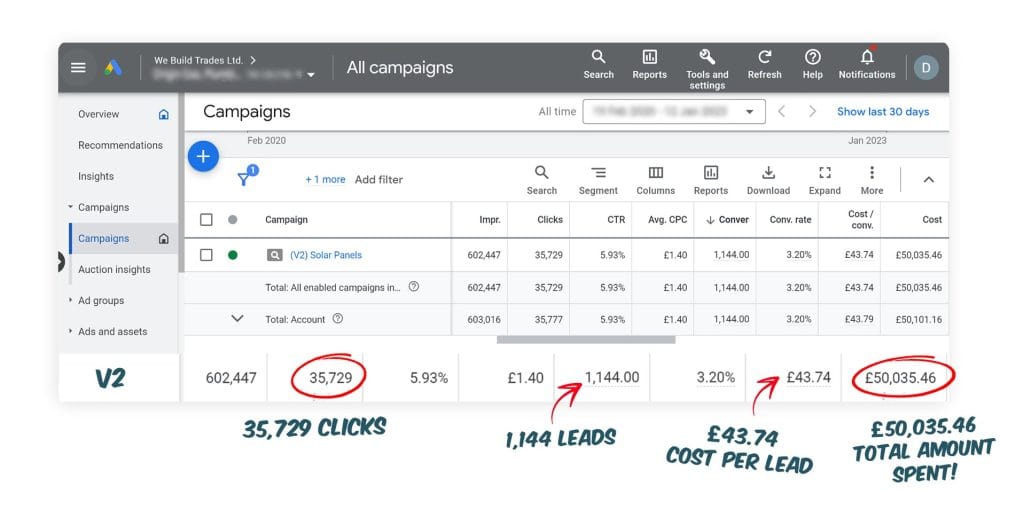
Task: Tick the select-all checkbox in table header
Action: [206, 220]
